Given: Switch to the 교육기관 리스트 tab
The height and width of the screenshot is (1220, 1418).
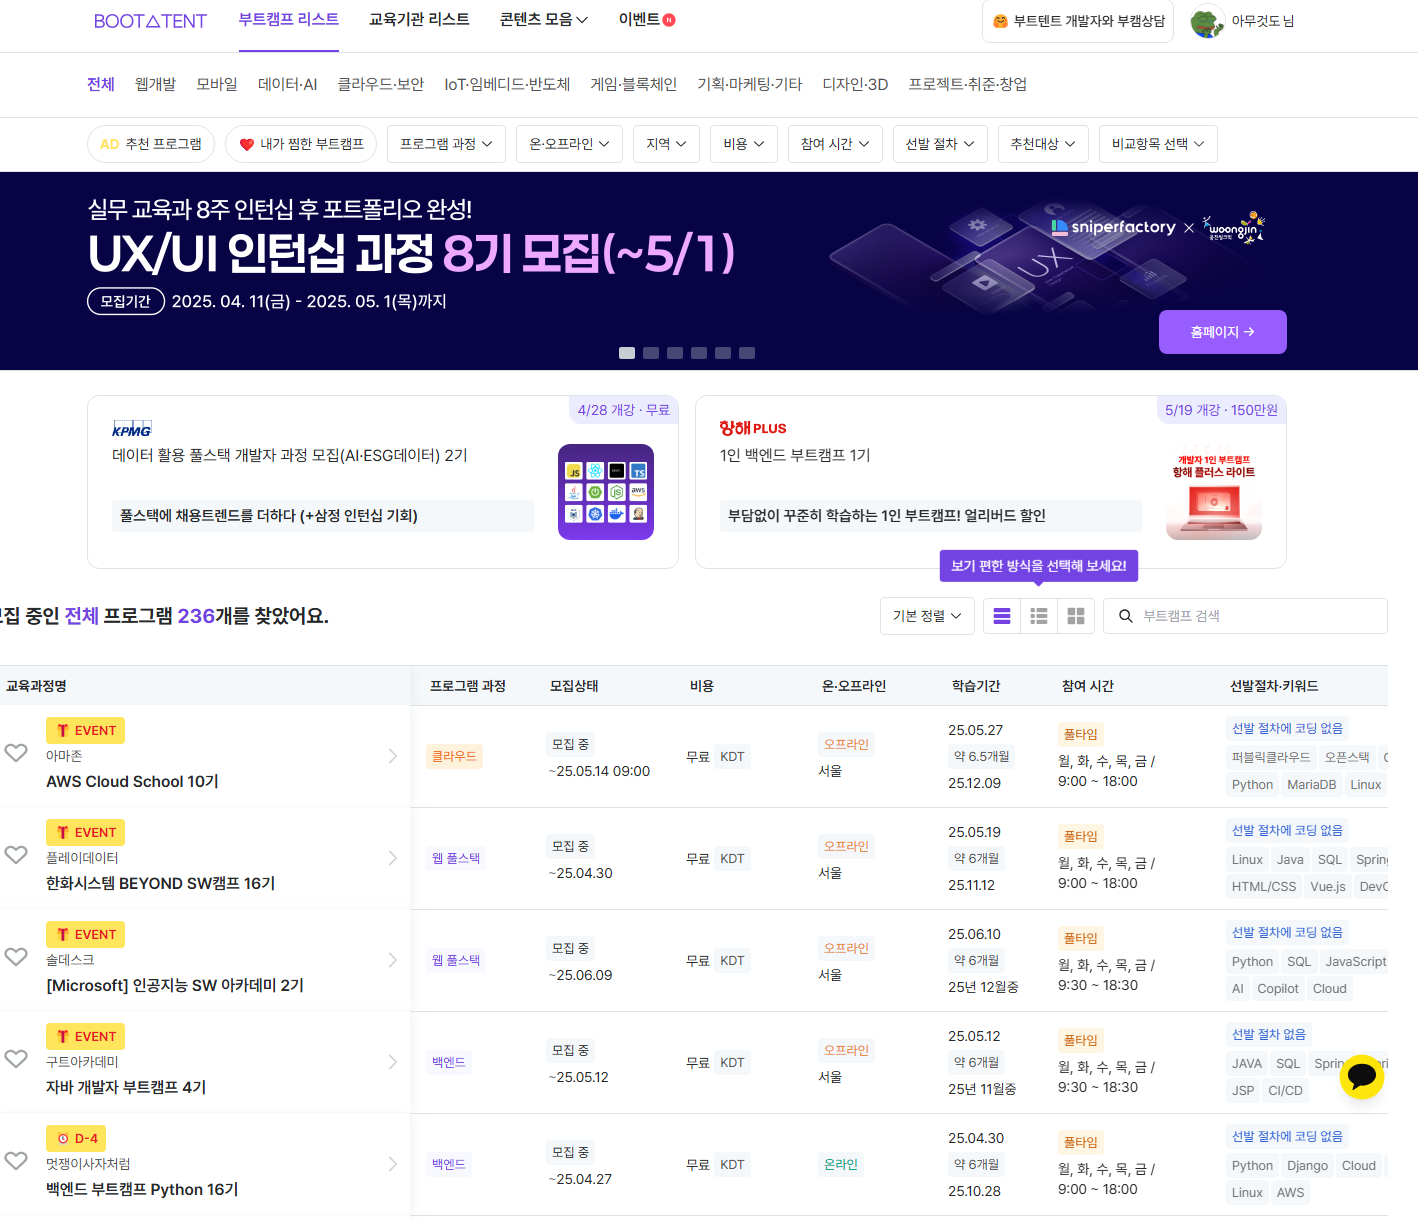Looking at the screenshot, I should point(419,18).
